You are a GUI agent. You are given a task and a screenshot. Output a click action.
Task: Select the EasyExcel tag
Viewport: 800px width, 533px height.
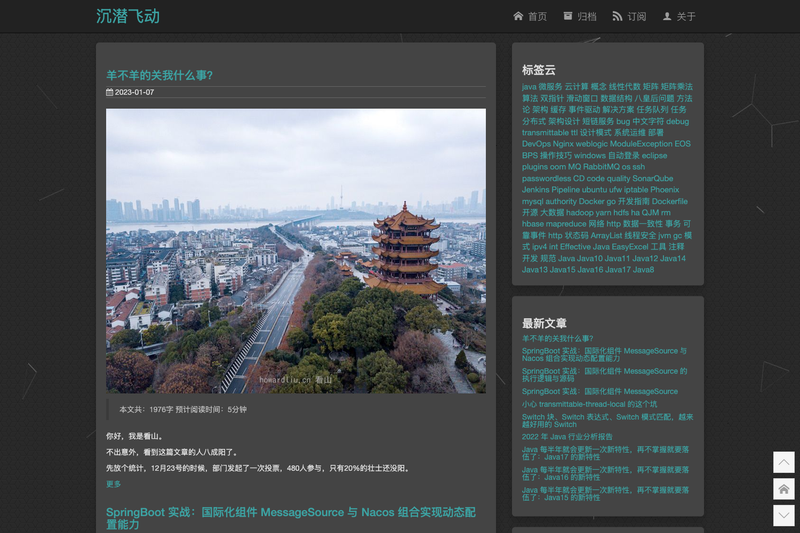coord(630,247)
